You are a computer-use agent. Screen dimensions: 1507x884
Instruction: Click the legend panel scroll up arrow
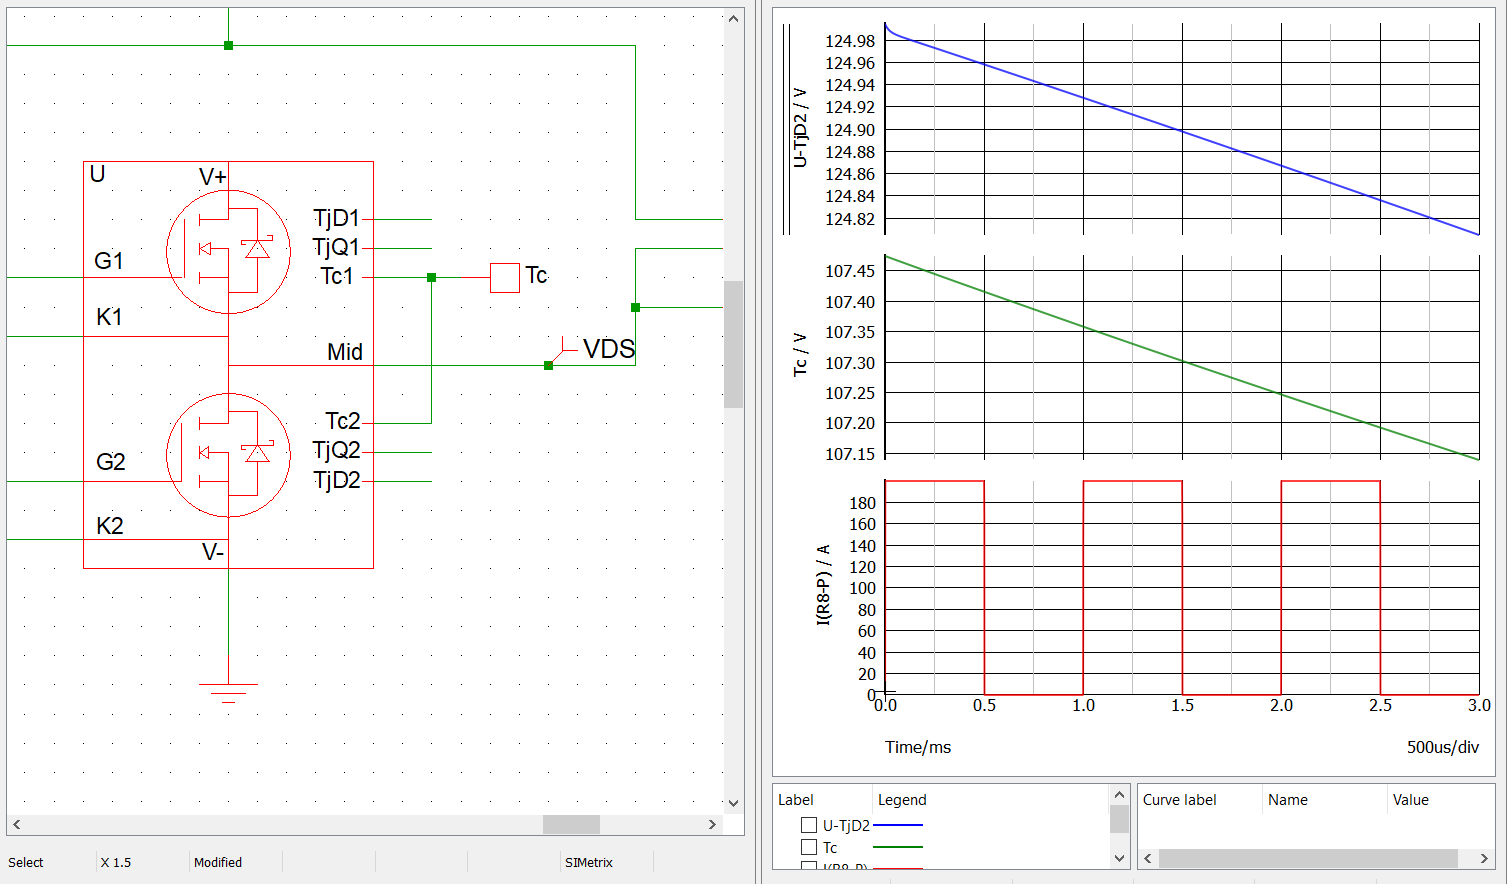(1119, 795)
